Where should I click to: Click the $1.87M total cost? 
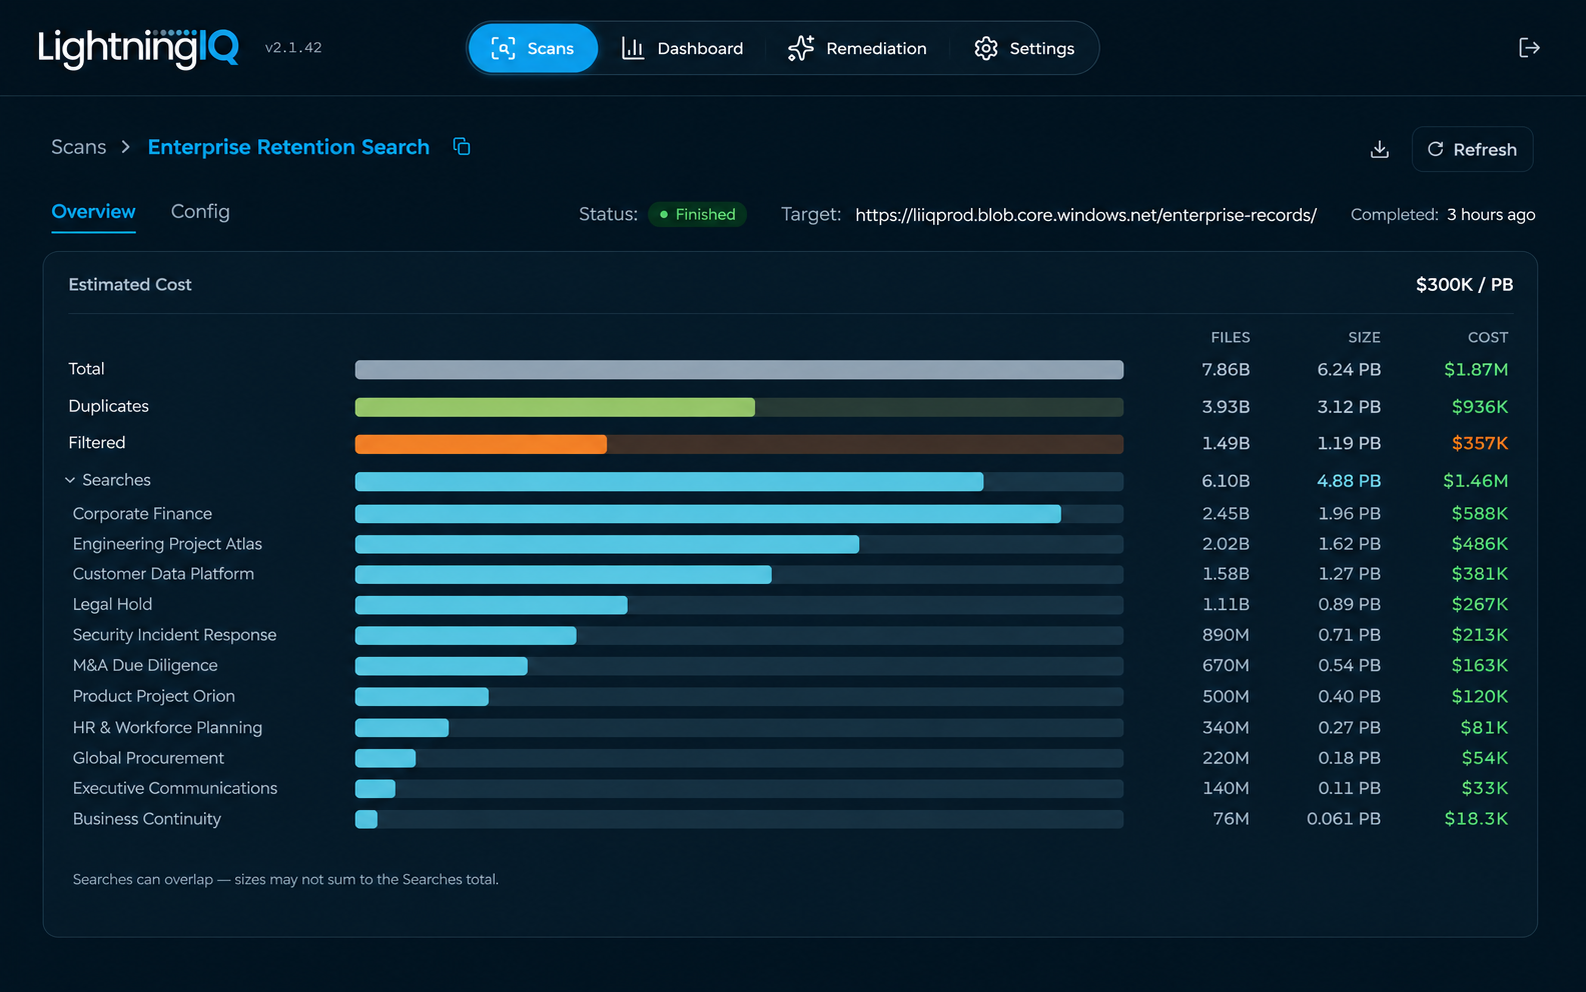tap(1476, 370)
